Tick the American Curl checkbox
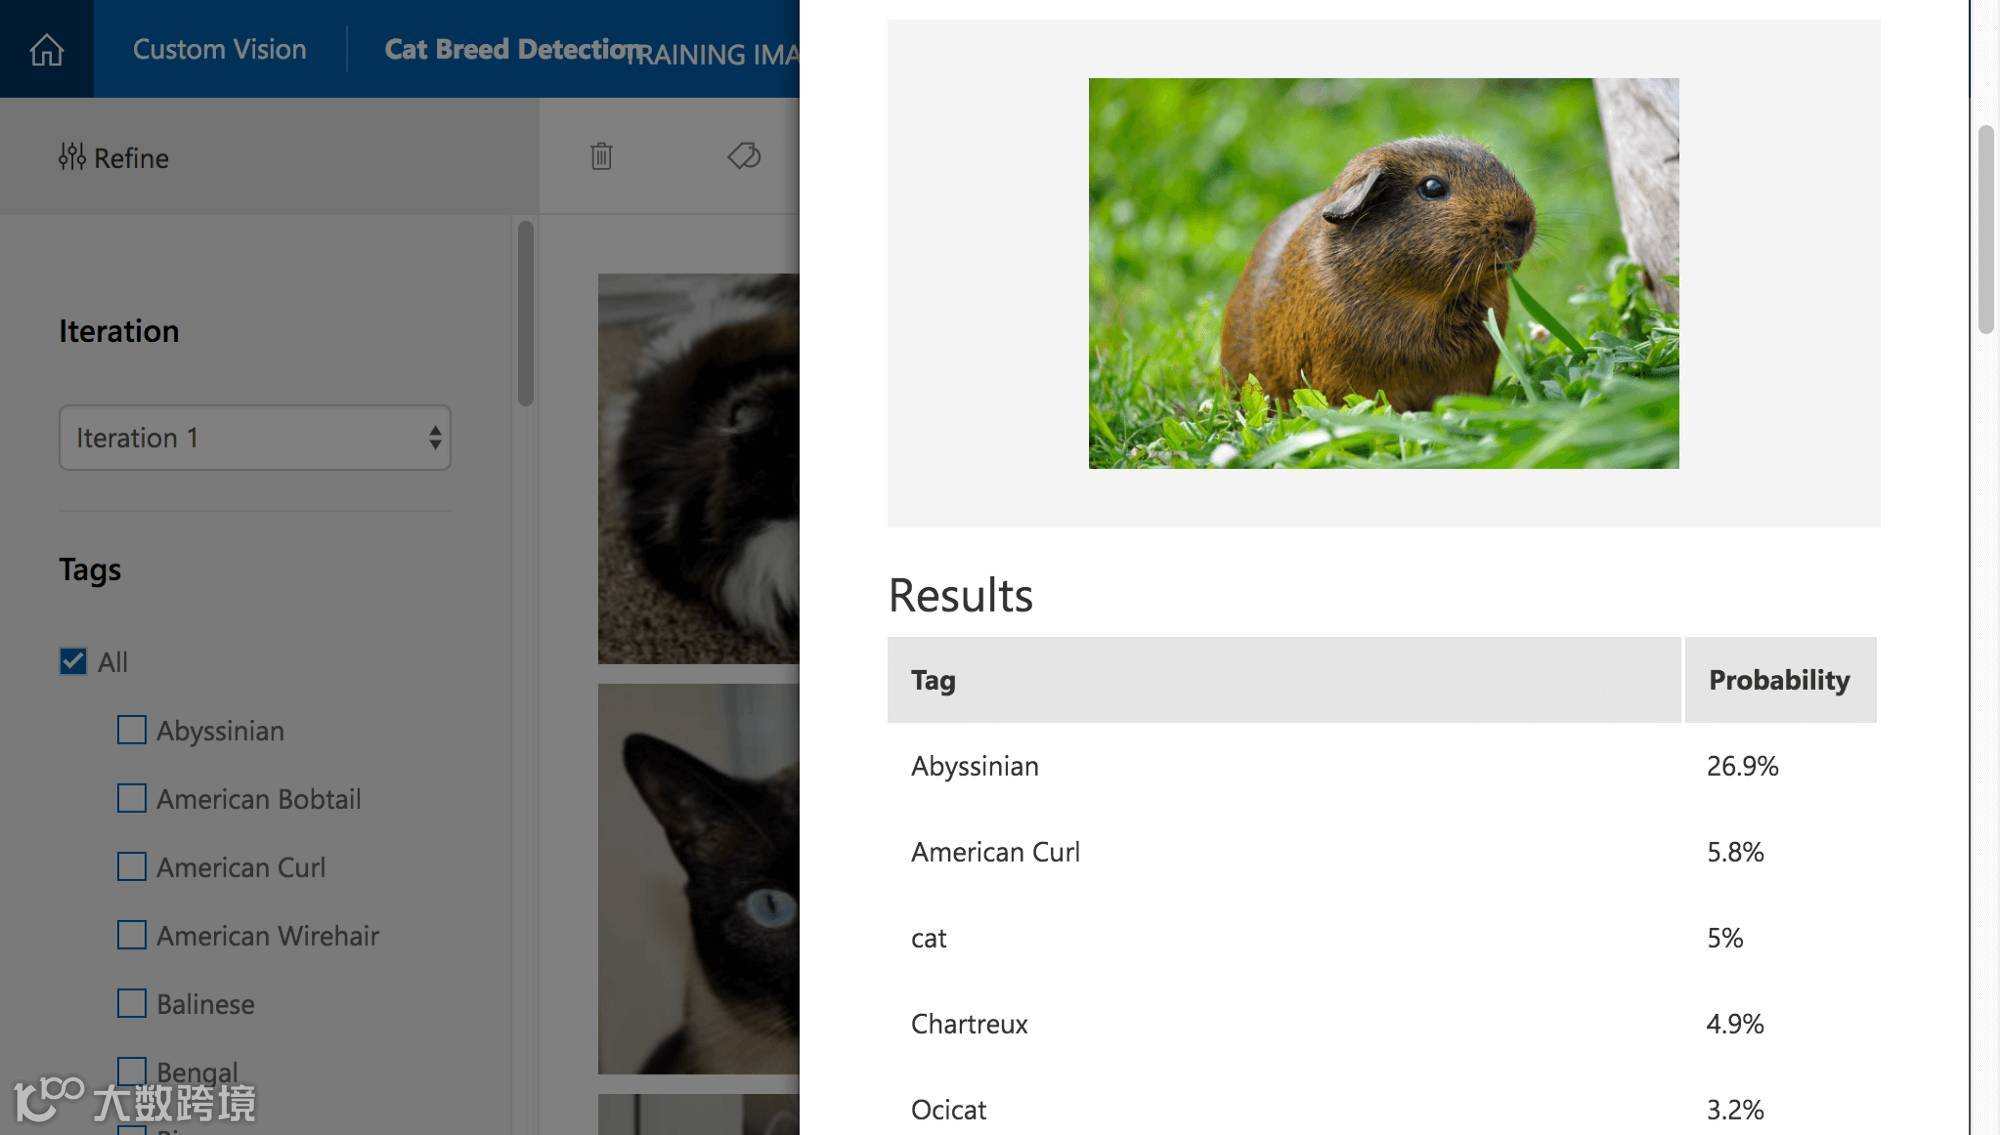2000x1135 pixels. 132,867
